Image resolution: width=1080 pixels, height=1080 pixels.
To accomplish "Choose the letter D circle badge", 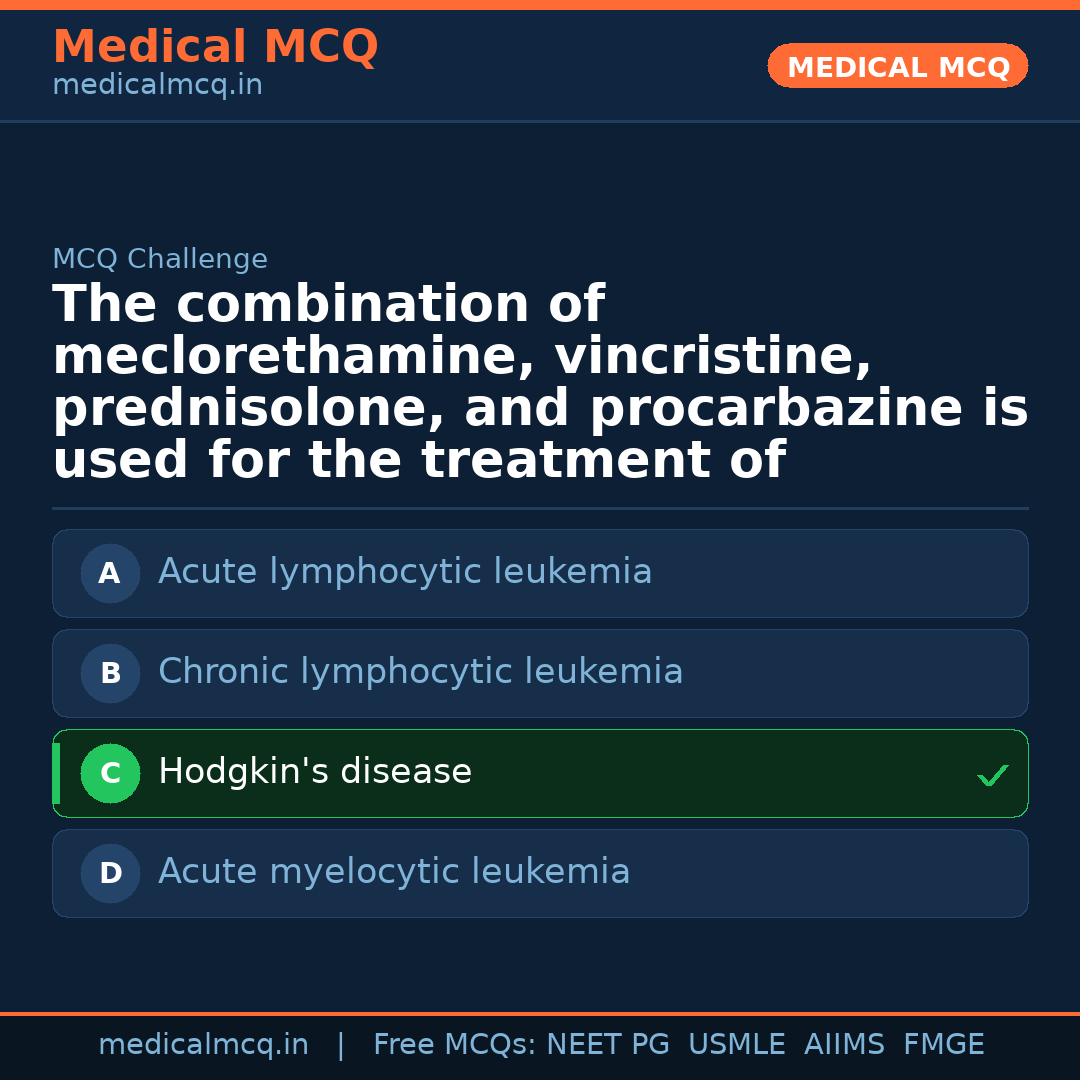I will (x=110, y=873).
